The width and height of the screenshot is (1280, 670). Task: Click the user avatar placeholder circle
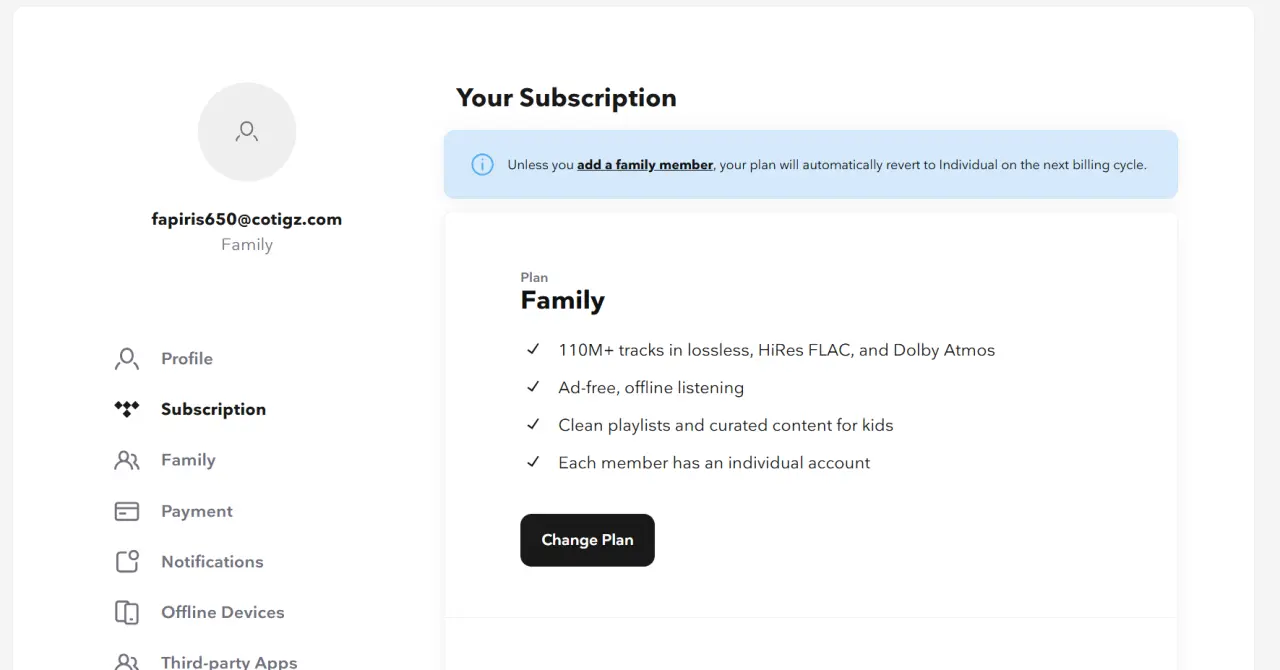(247, 132)
